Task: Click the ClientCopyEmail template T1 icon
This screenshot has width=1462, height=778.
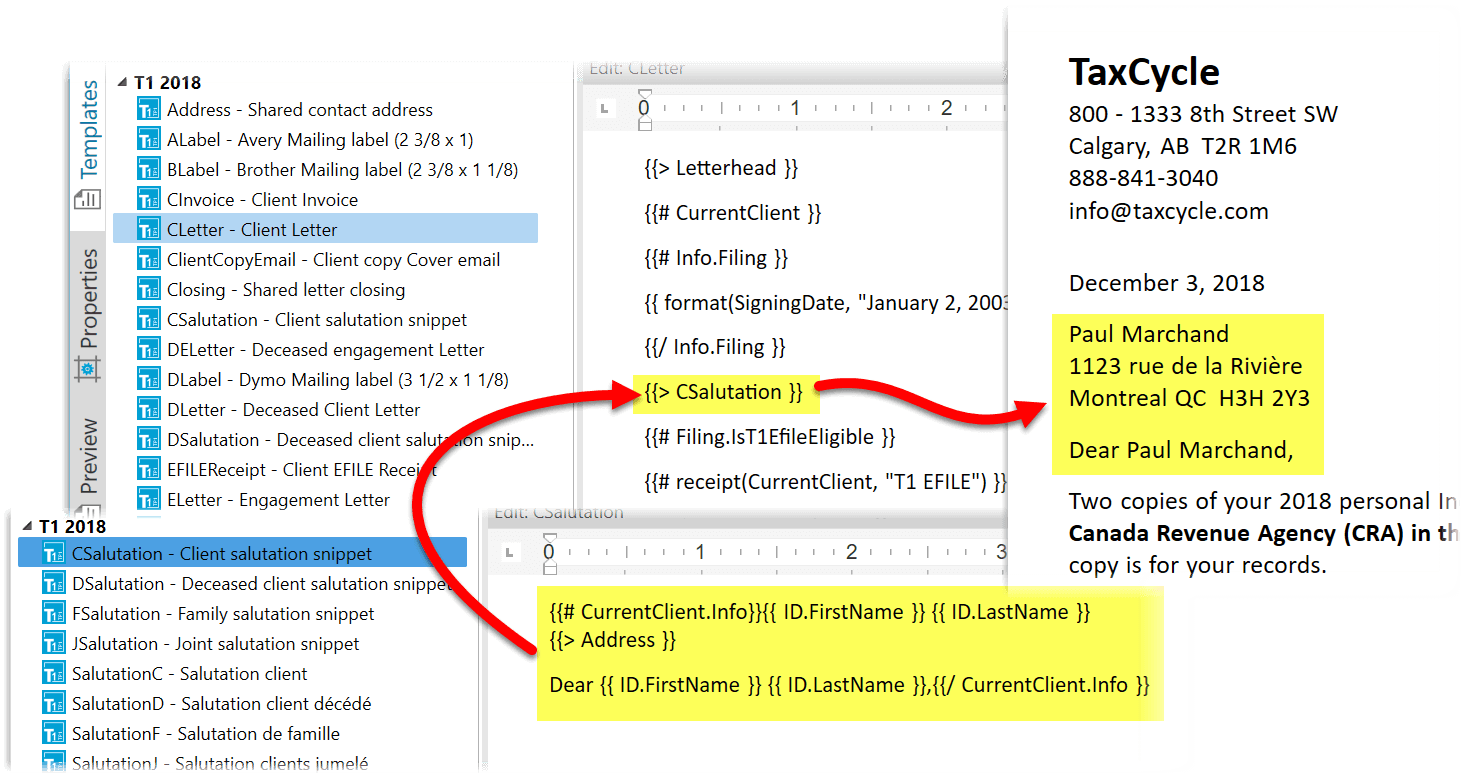Action: pos(149,260)
